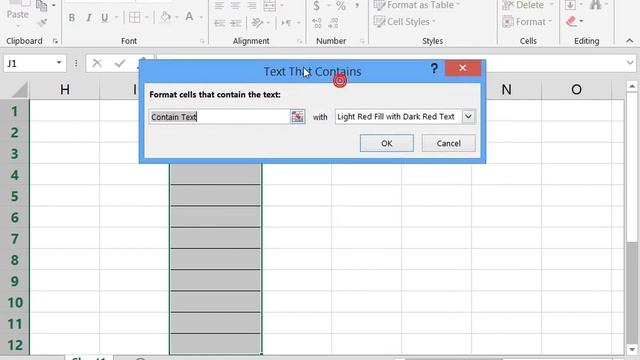This screenshot has height=360, width=640.
Task: Click the Name Box showing J1
Action: coord(29,63)
